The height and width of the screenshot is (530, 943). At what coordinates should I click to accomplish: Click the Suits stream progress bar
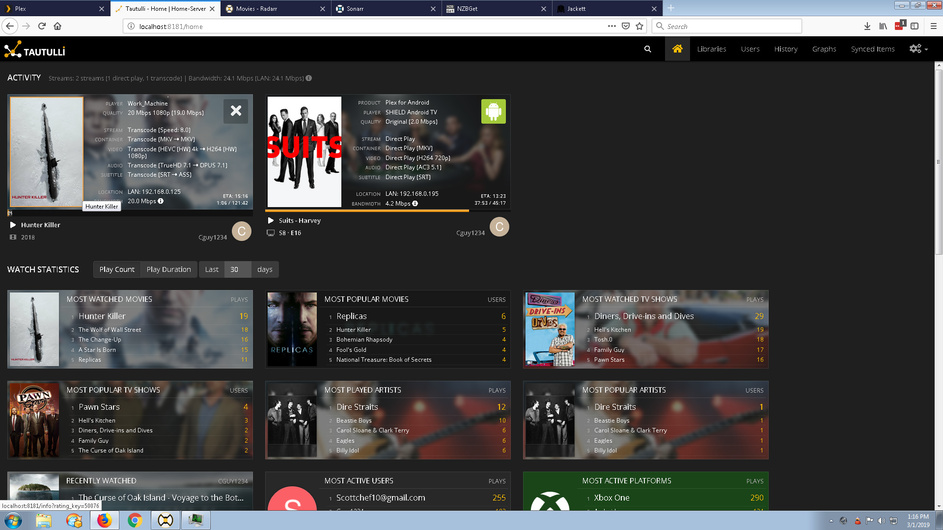[x=388, y=211]
